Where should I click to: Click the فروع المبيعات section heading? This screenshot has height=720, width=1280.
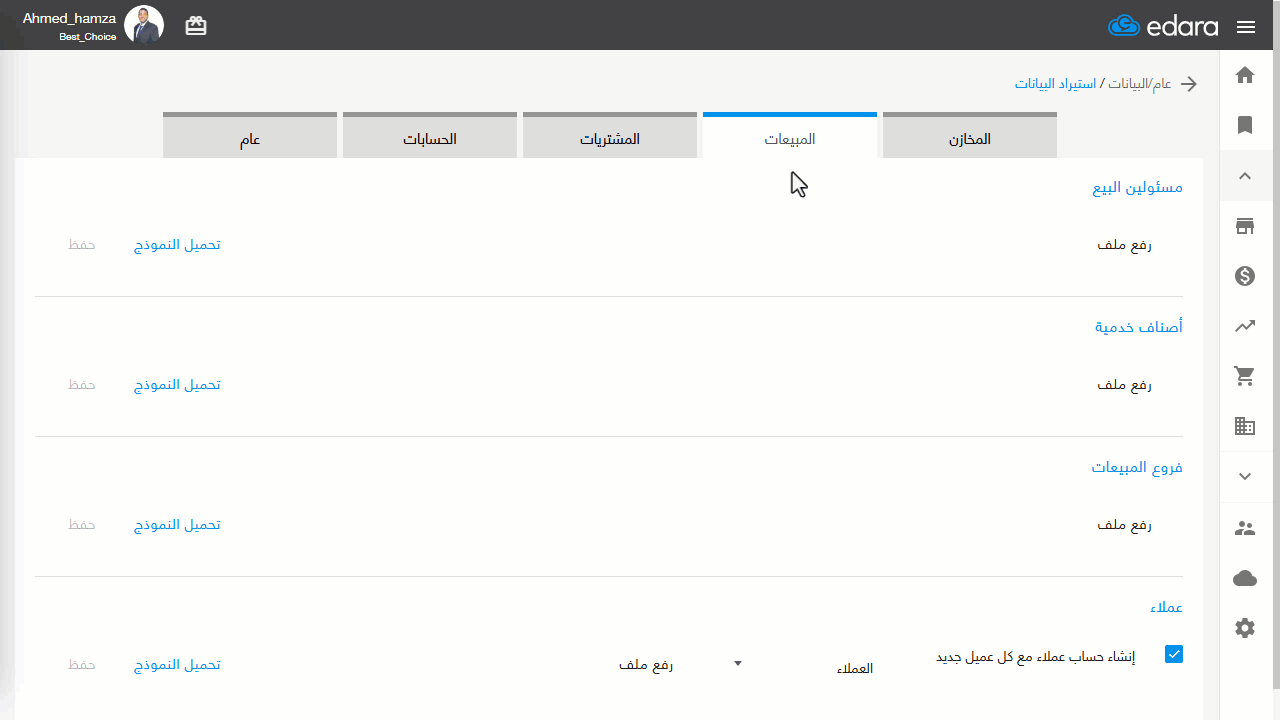pyautogui.click(x=1137, y=467)
